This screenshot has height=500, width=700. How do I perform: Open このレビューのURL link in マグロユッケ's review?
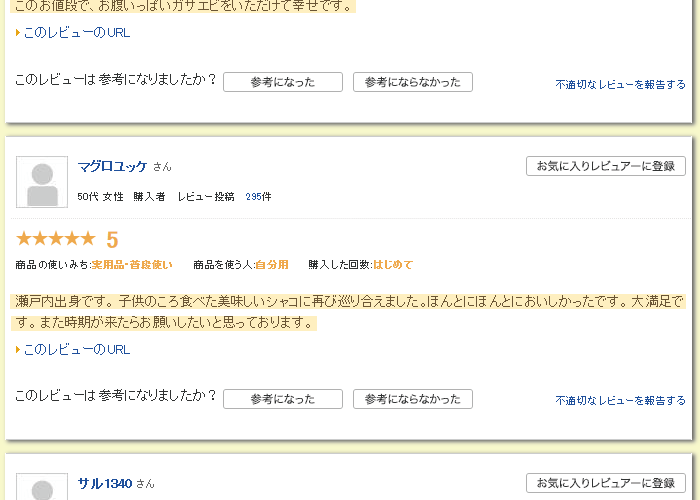tap(76, 350)
